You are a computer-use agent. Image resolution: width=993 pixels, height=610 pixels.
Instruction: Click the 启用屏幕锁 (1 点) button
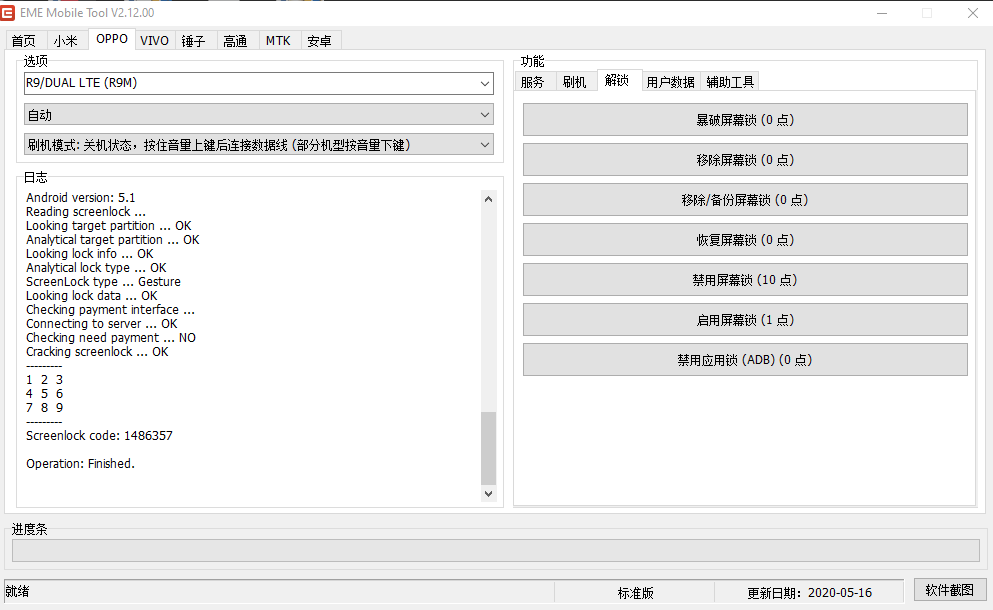745,319
